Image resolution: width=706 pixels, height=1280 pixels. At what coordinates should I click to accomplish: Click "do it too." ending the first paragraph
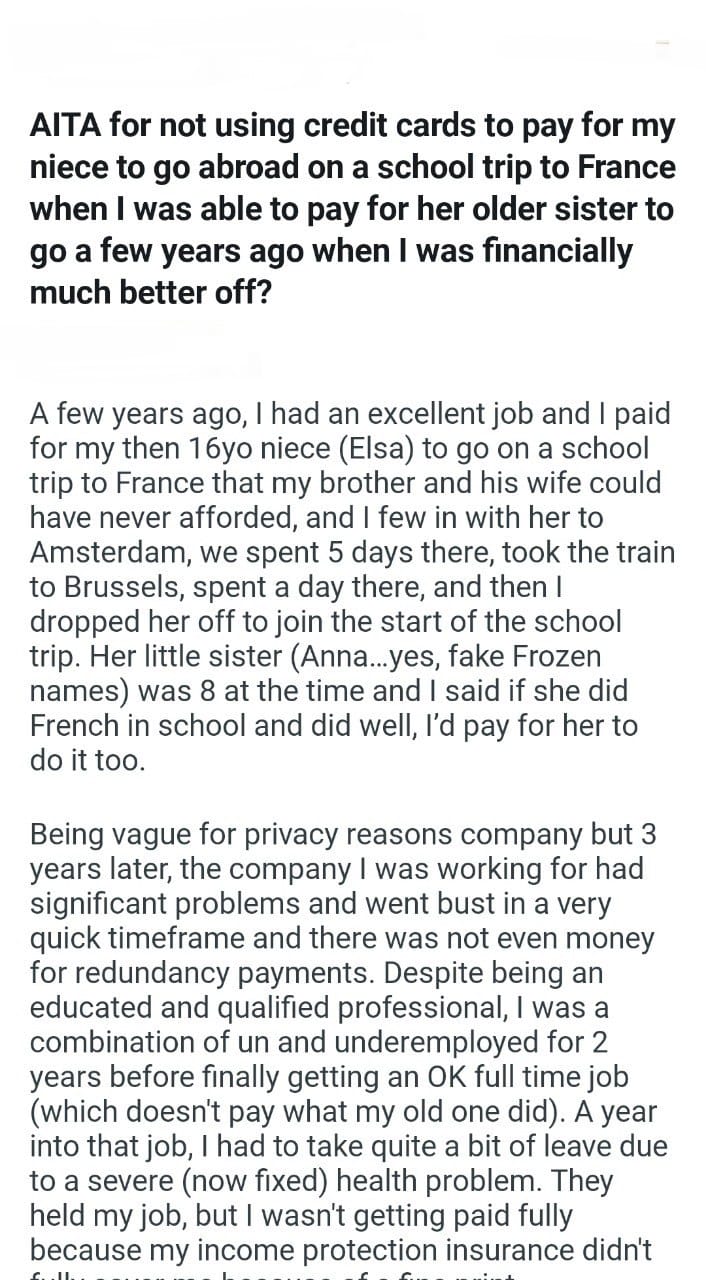88,761
